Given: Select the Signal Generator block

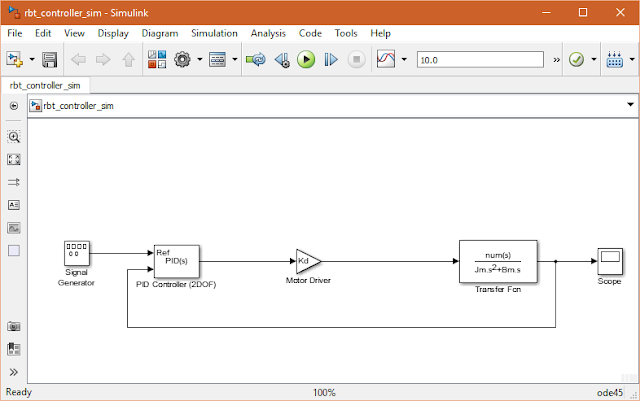Looking at the screenshot, I should (x=77, y=253).
